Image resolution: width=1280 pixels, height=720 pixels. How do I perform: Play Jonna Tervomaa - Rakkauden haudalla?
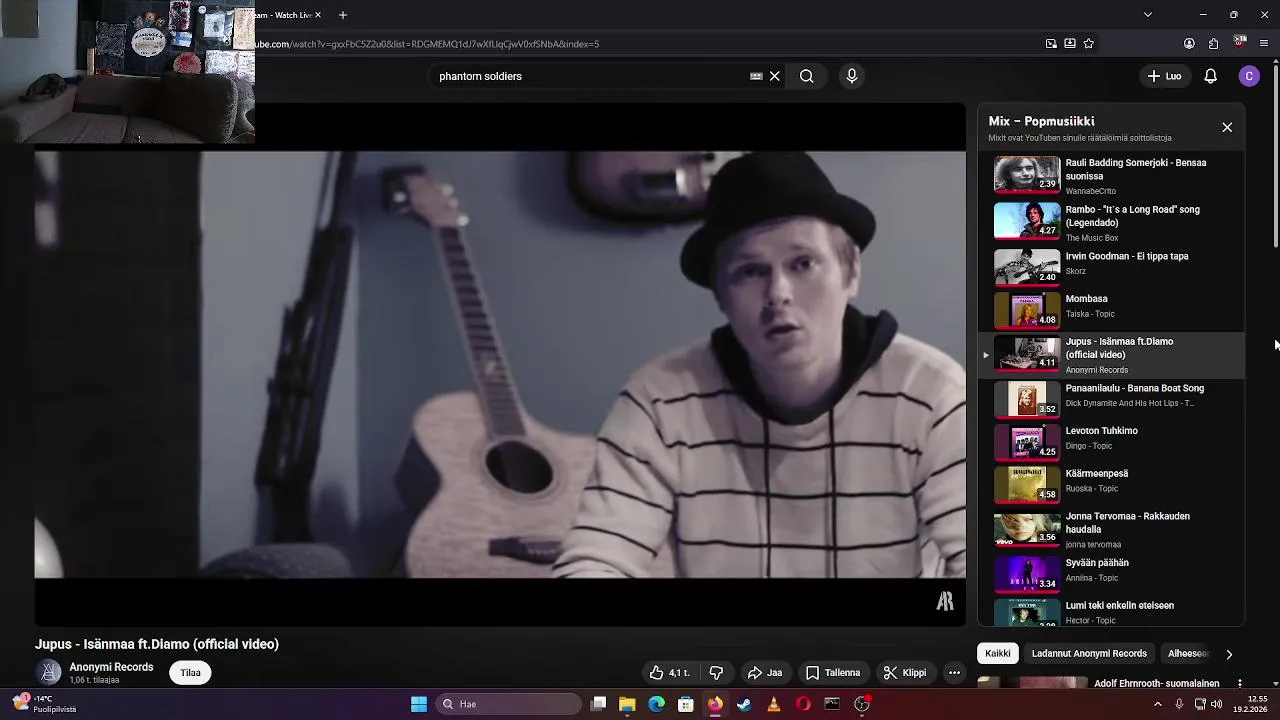(1110, 529)
